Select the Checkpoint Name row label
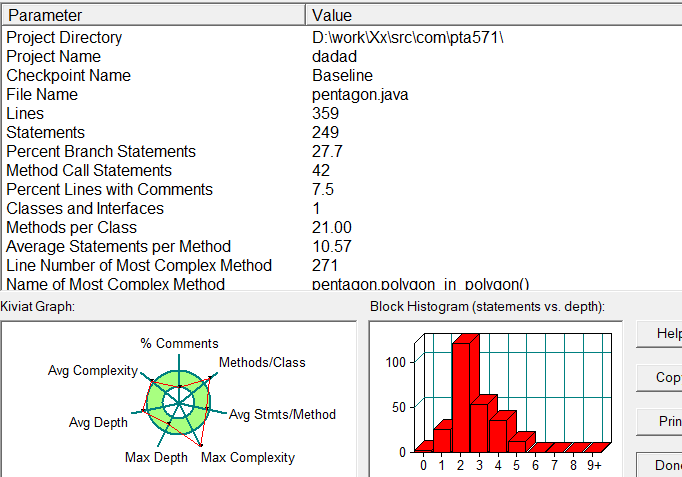 68,76
